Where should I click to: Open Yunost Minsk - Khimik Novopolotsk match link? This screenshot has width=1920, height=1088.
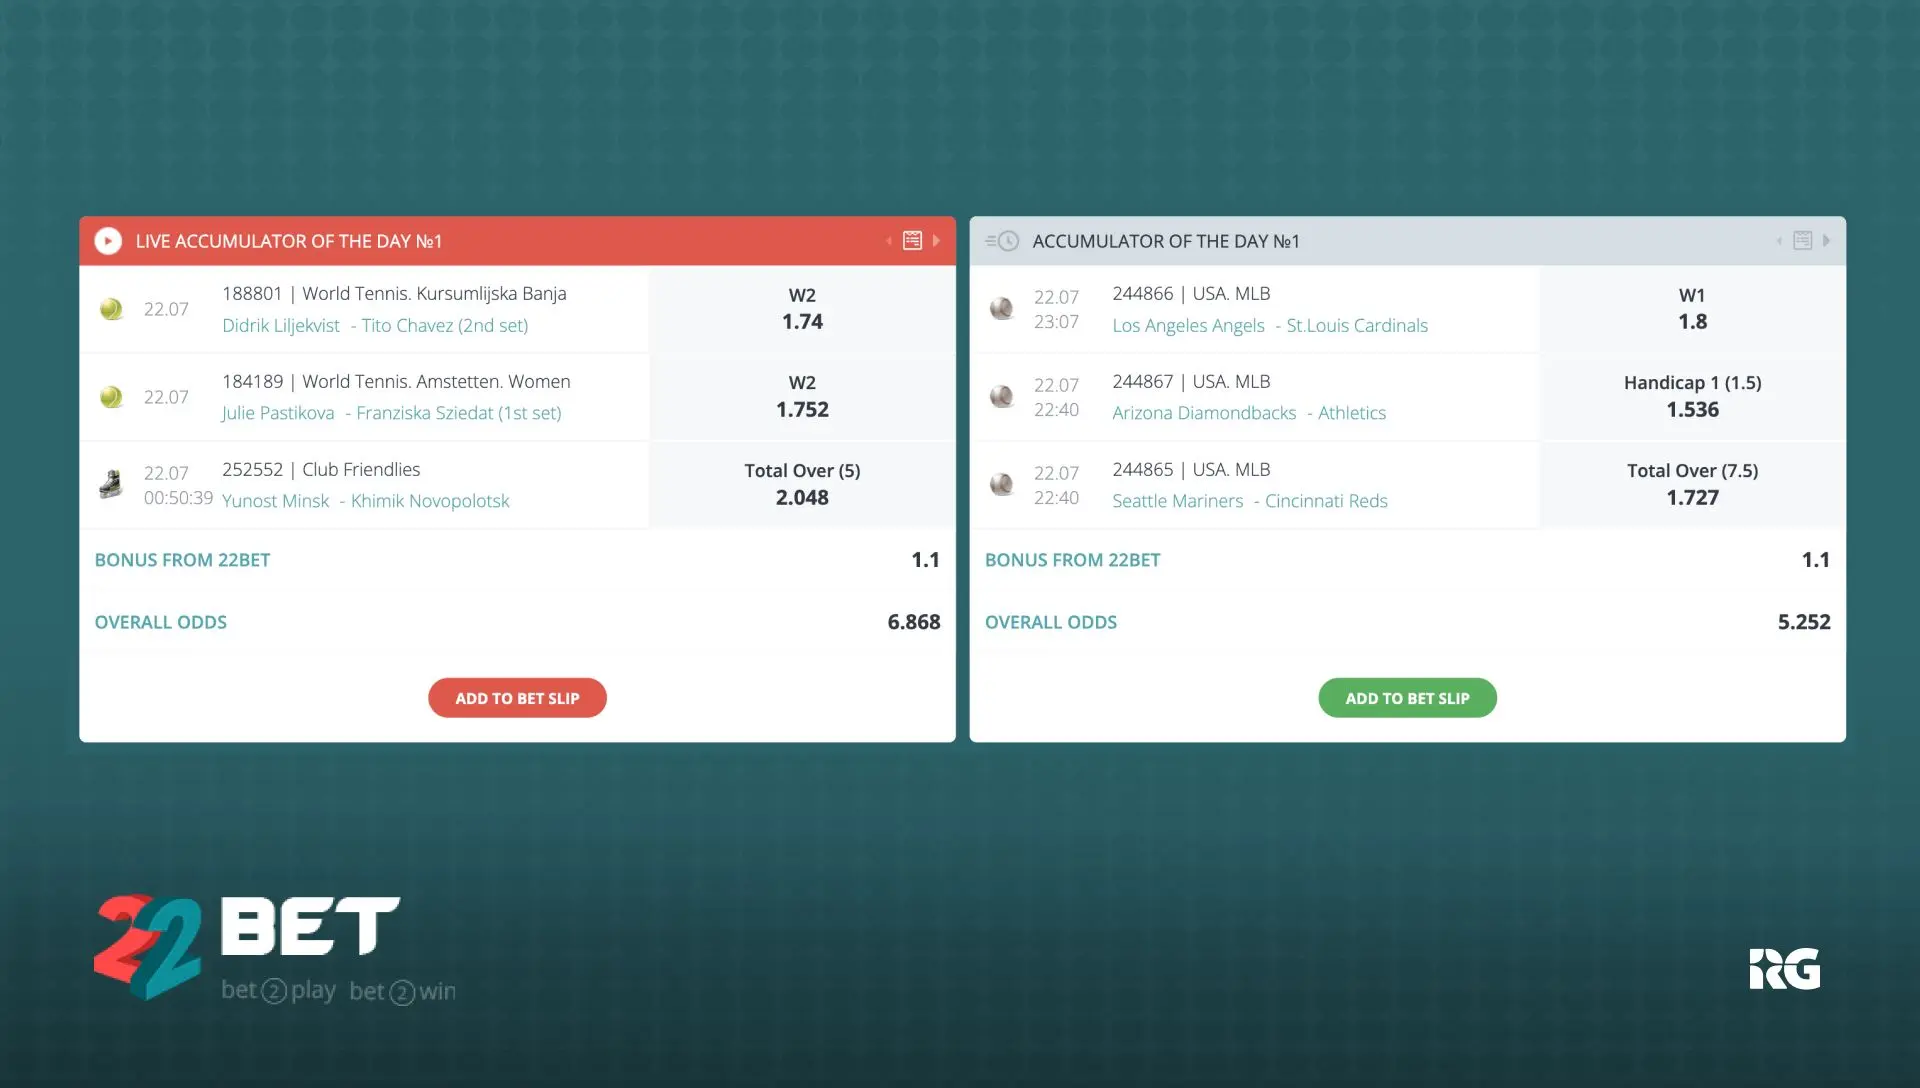point(365,501)
